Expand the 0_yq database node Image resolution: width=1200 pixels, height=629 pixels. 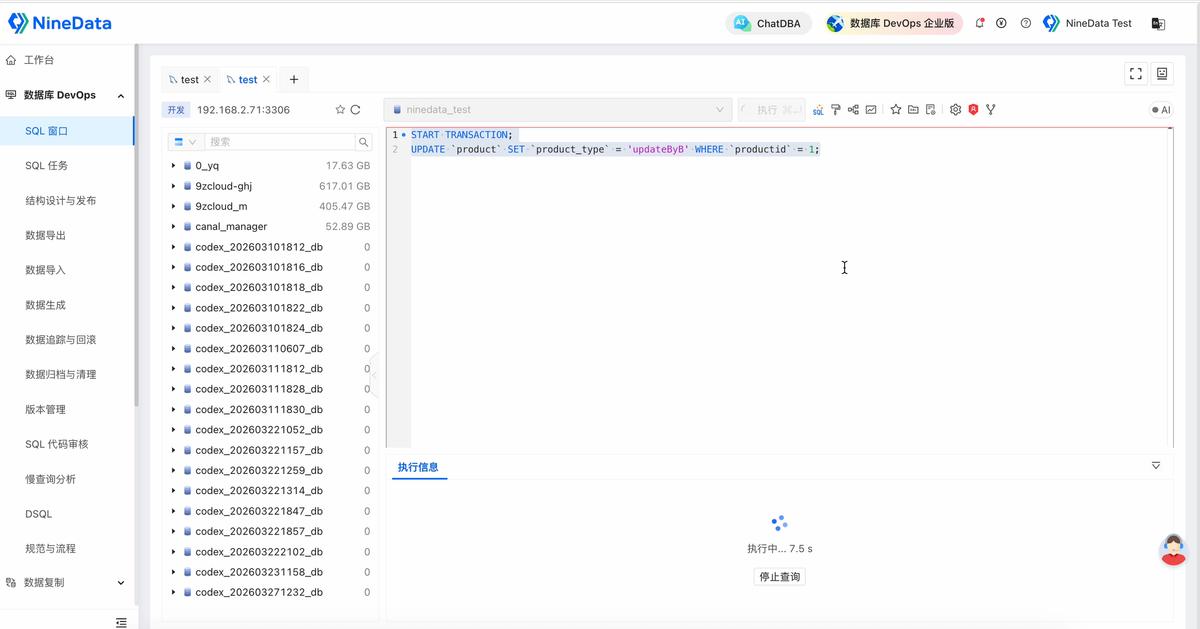click(x=173, y=166)
